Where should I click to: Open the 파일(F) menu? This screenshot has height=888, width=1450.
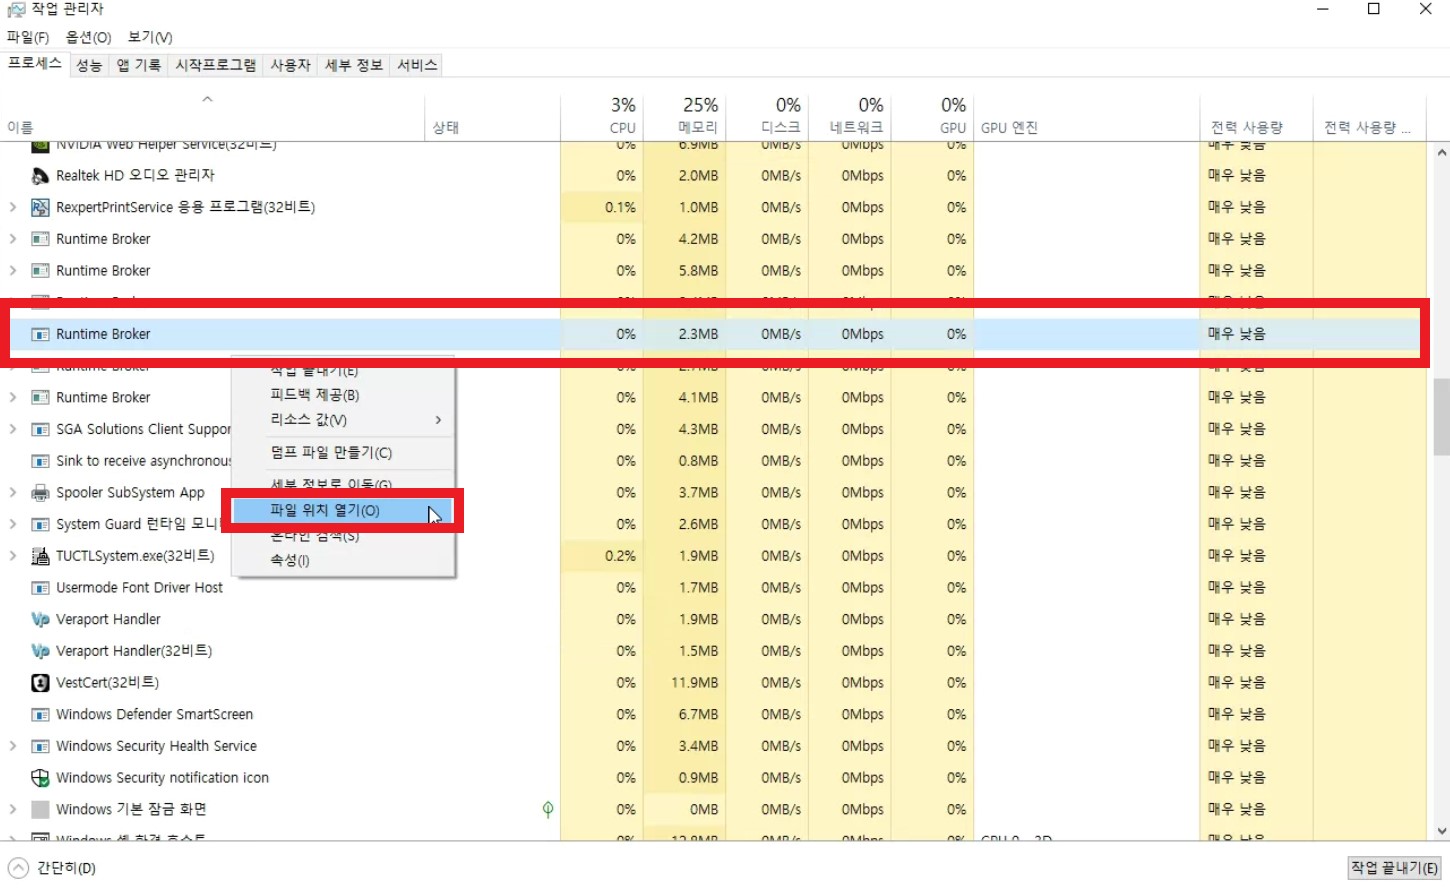tap(28, 37)
